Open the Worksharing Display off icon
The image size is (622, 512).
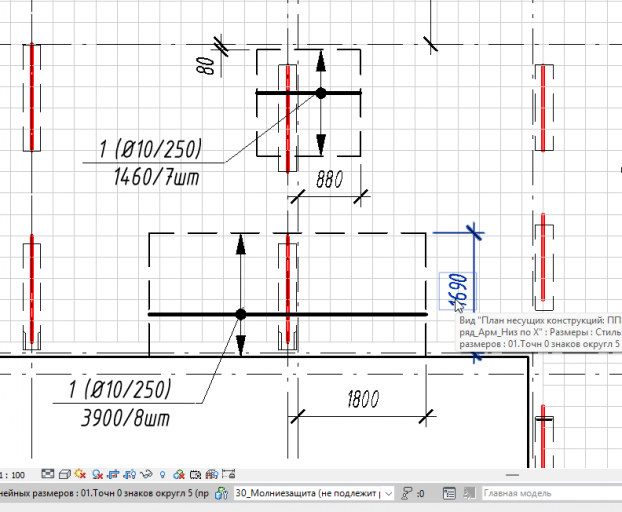coord(179,474)
